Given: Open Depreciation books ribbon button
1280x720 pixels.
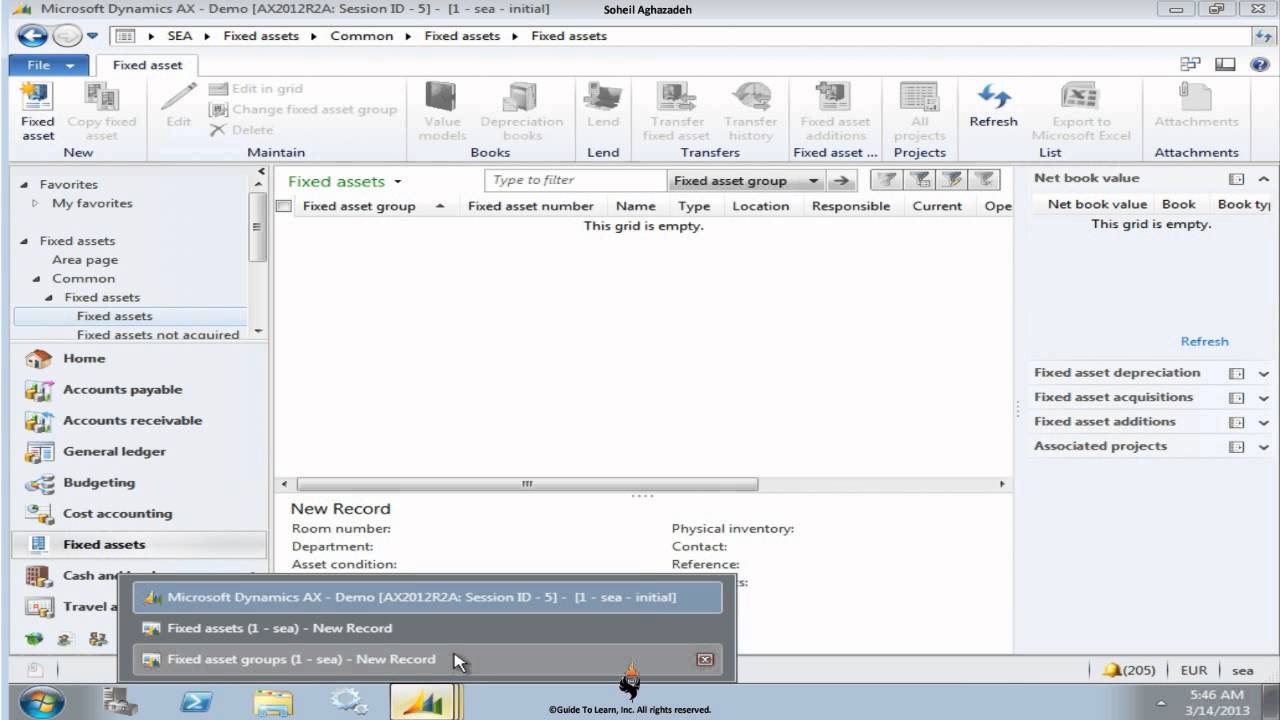Looking at the screenshot, I should [521, 111].
